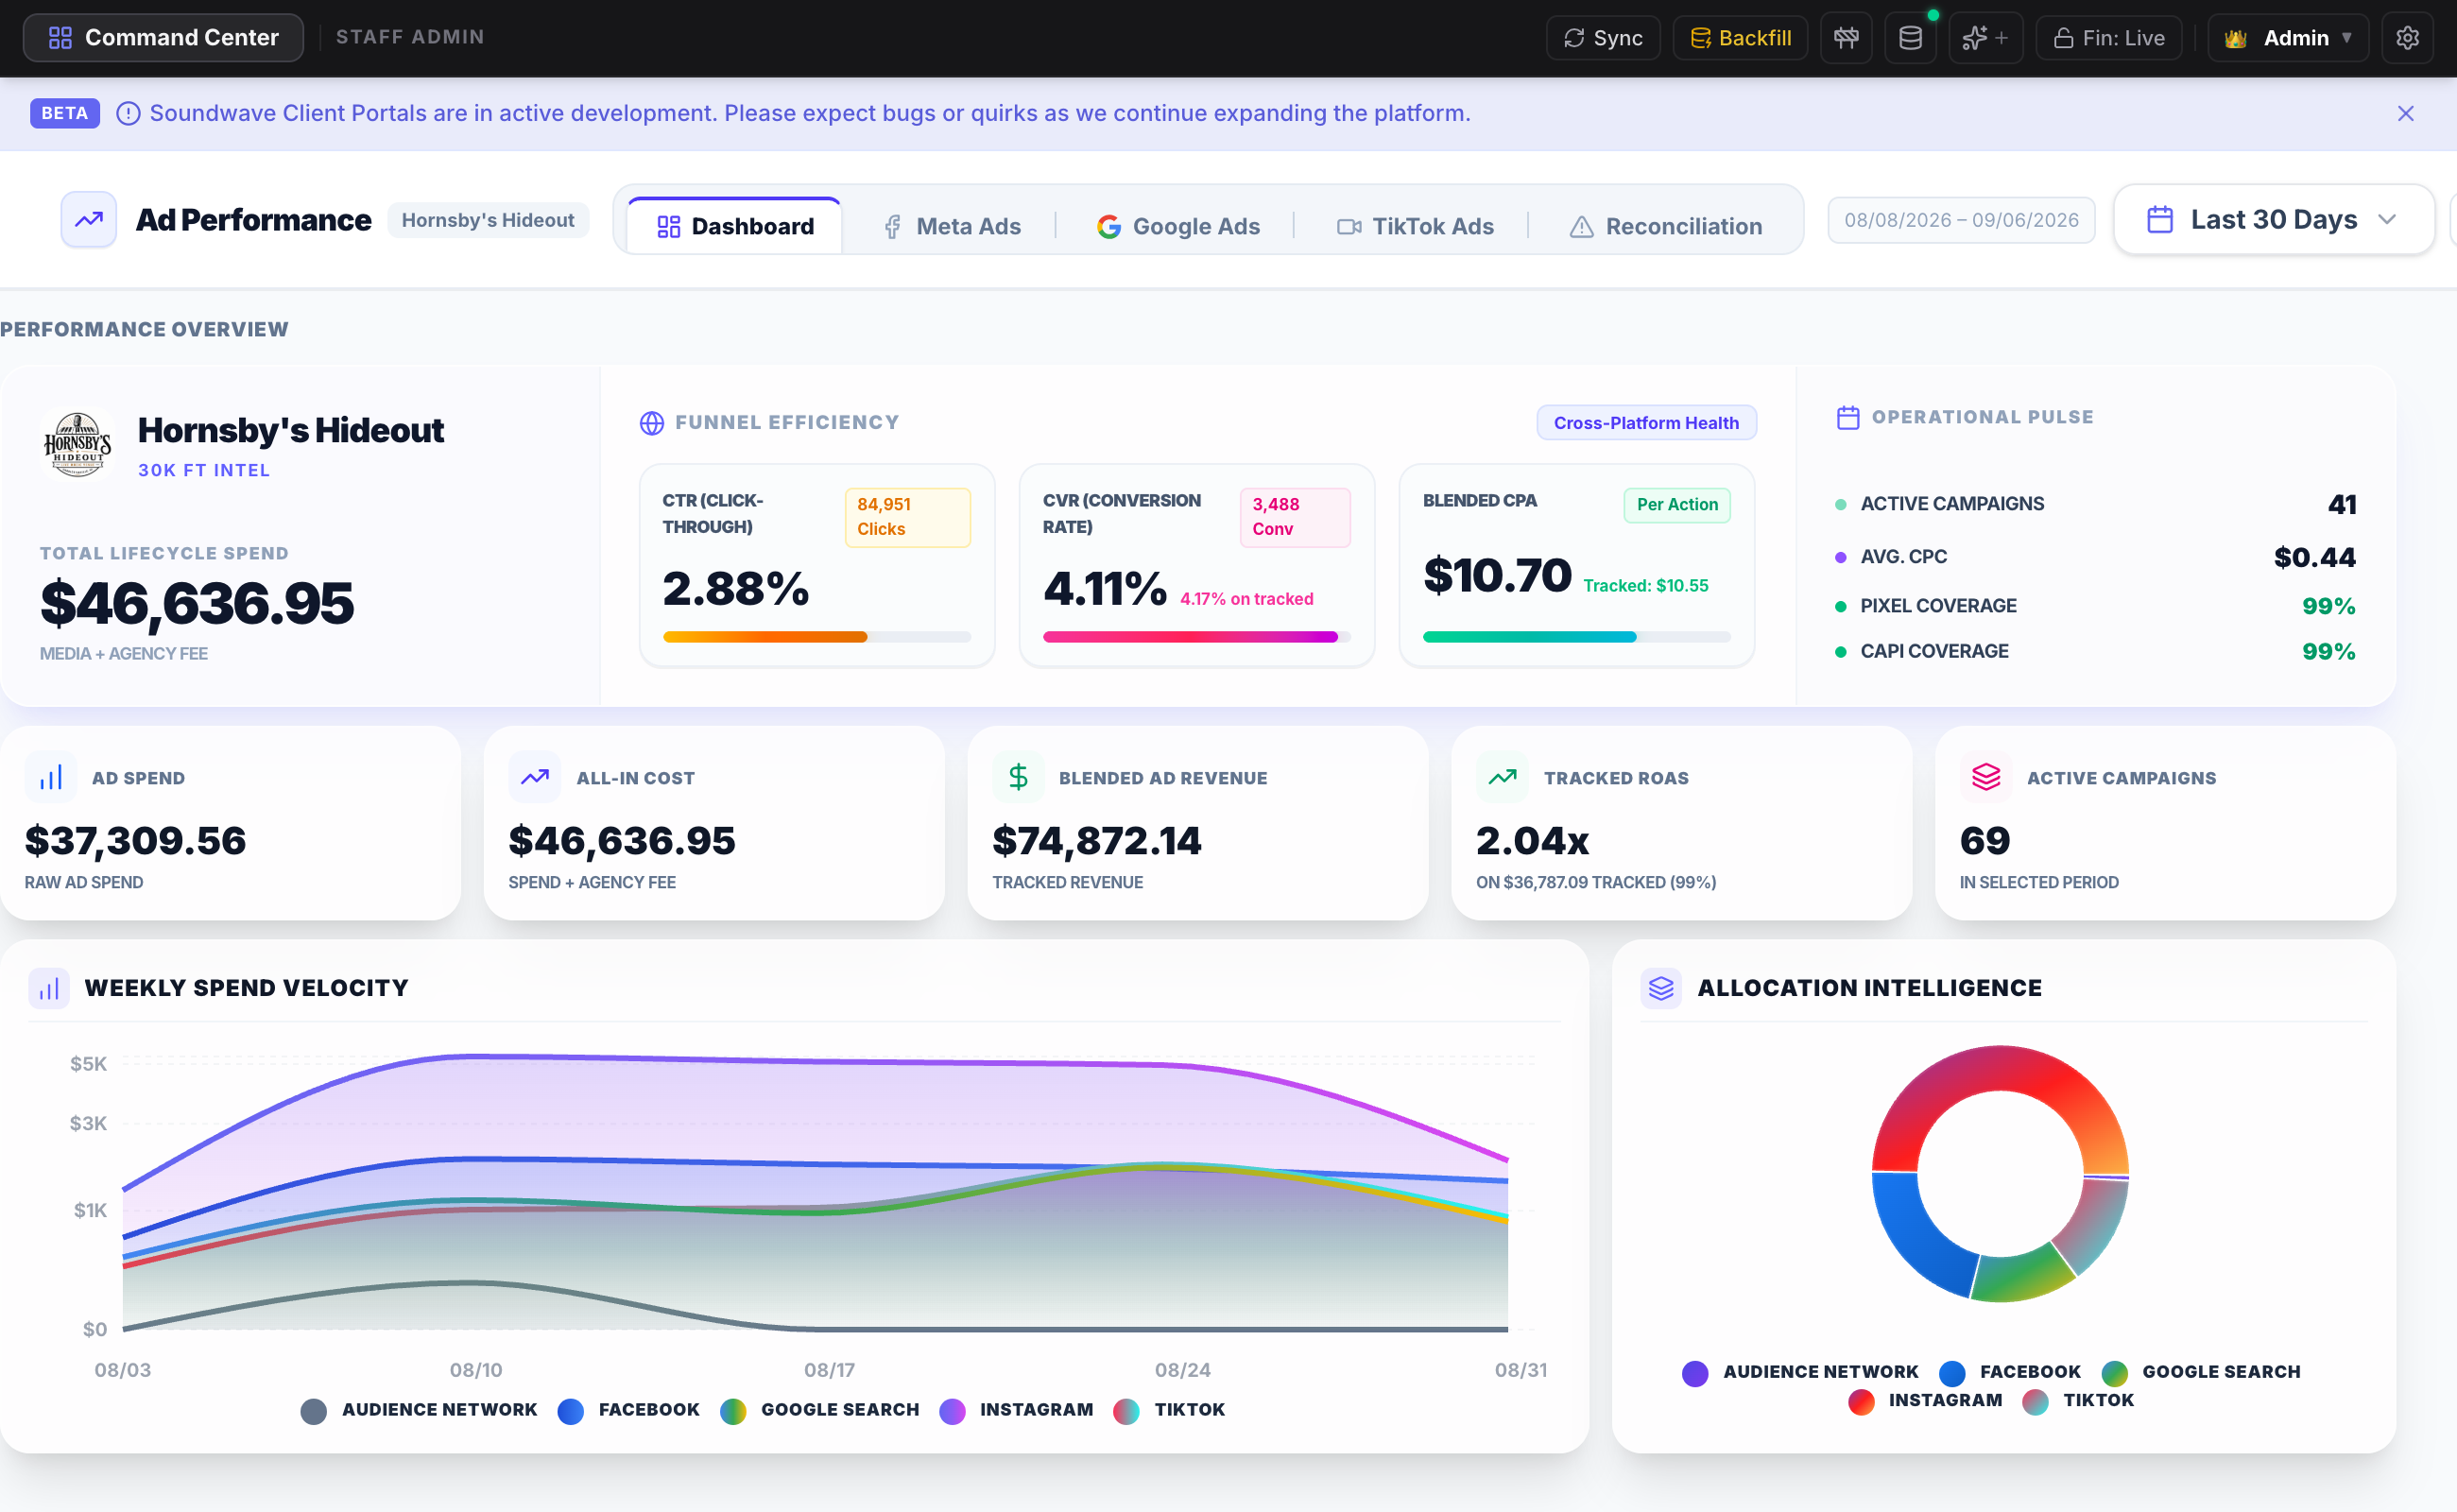Click the Cross-Platform Health badge
Screen dimensions: 2457x1512
pyautogui.click(x=1646, y=423)
